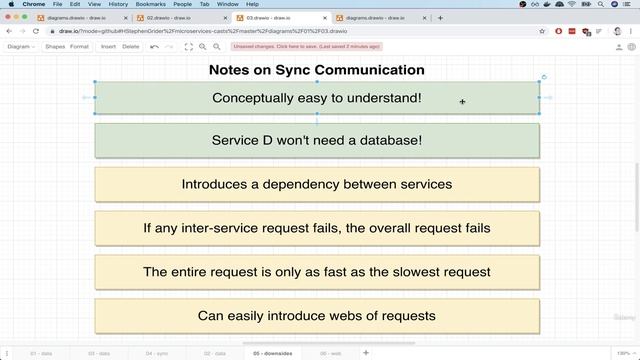Go back to the previous page
The width and height of the screenshot is (640, 360).
[x=9, y=31]
